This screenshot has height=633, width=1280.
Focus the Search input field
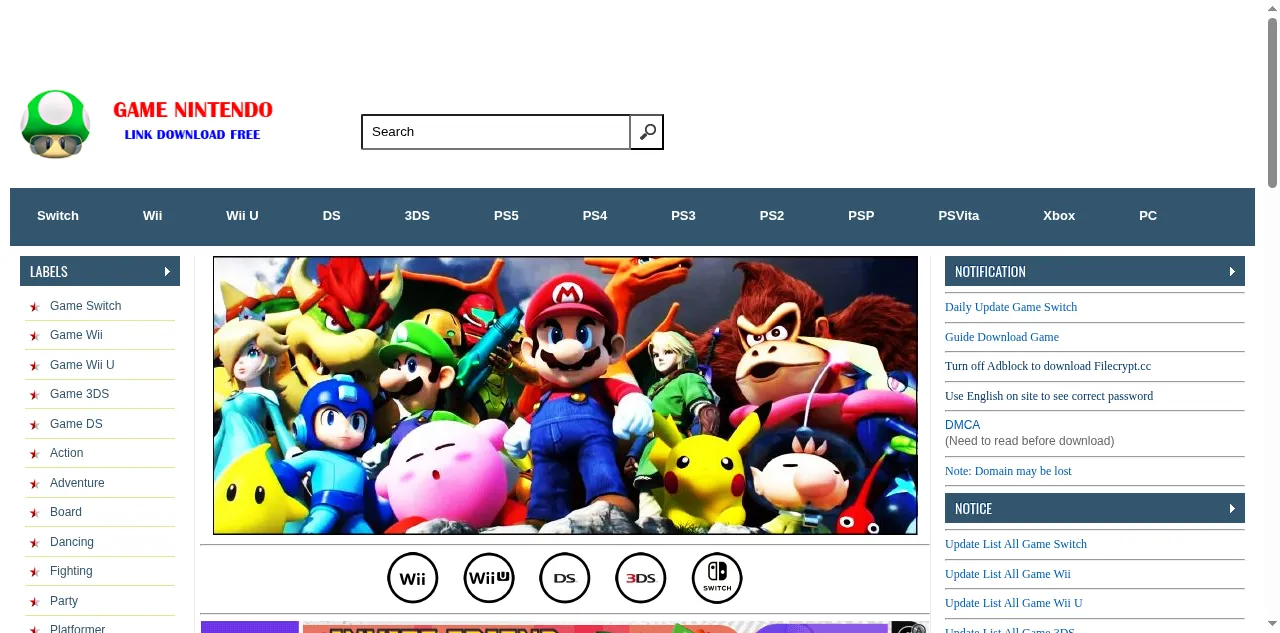click(x=496, y=132)
